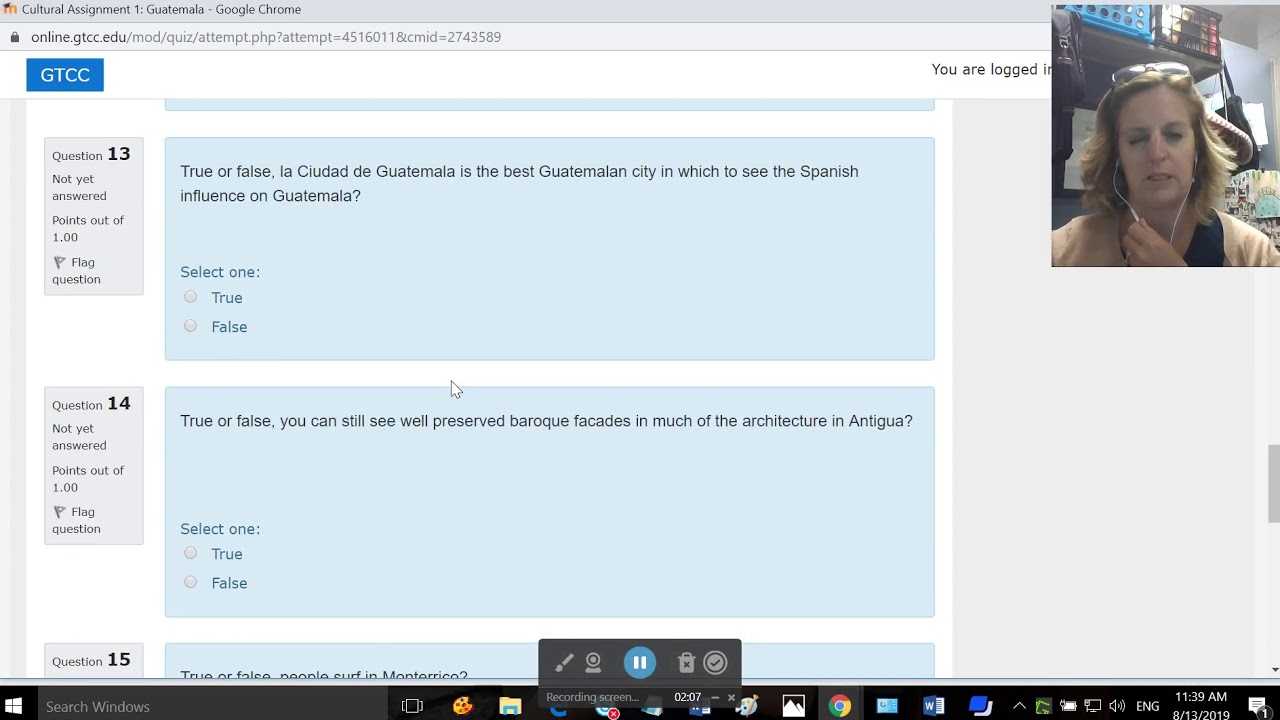Flag Question 14
Viewport: 1280px width, 720px height.
[x=76, y=520]
